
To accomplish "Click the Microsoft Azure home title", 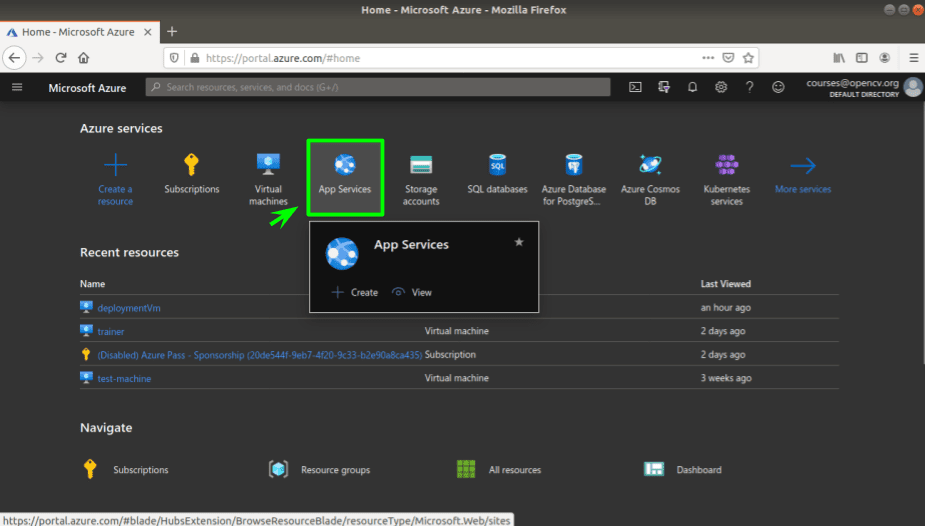I will 87,88.
